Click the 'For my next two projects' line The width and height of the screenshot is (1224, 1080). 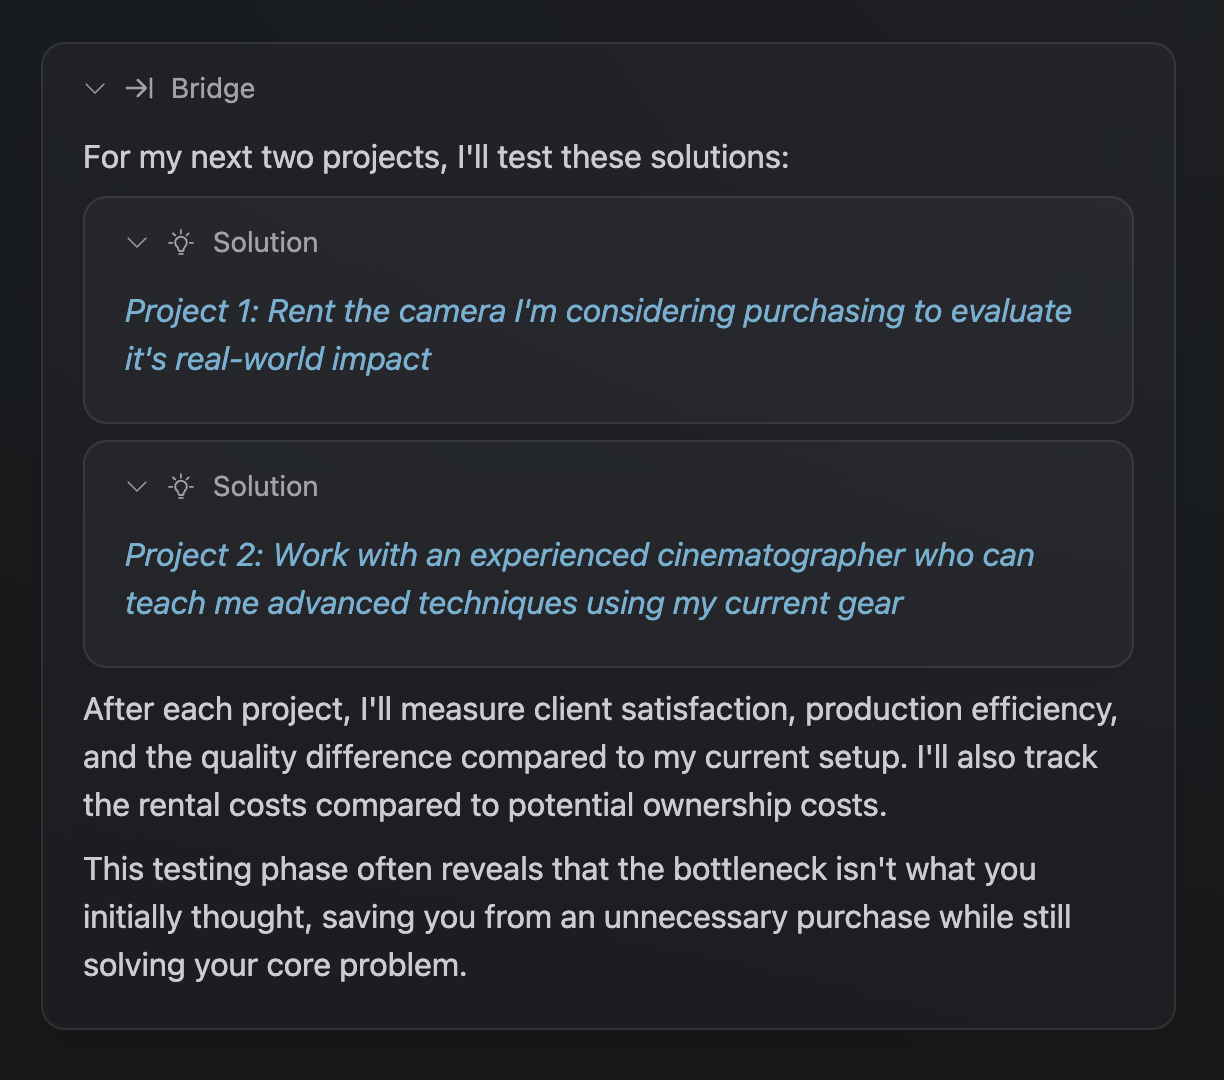[436, 158]
